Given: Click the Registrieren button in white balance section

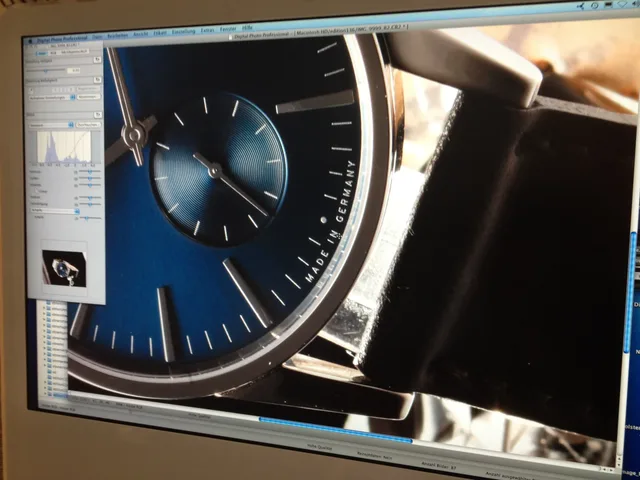Looking at the screenshot, I should 88,89.
